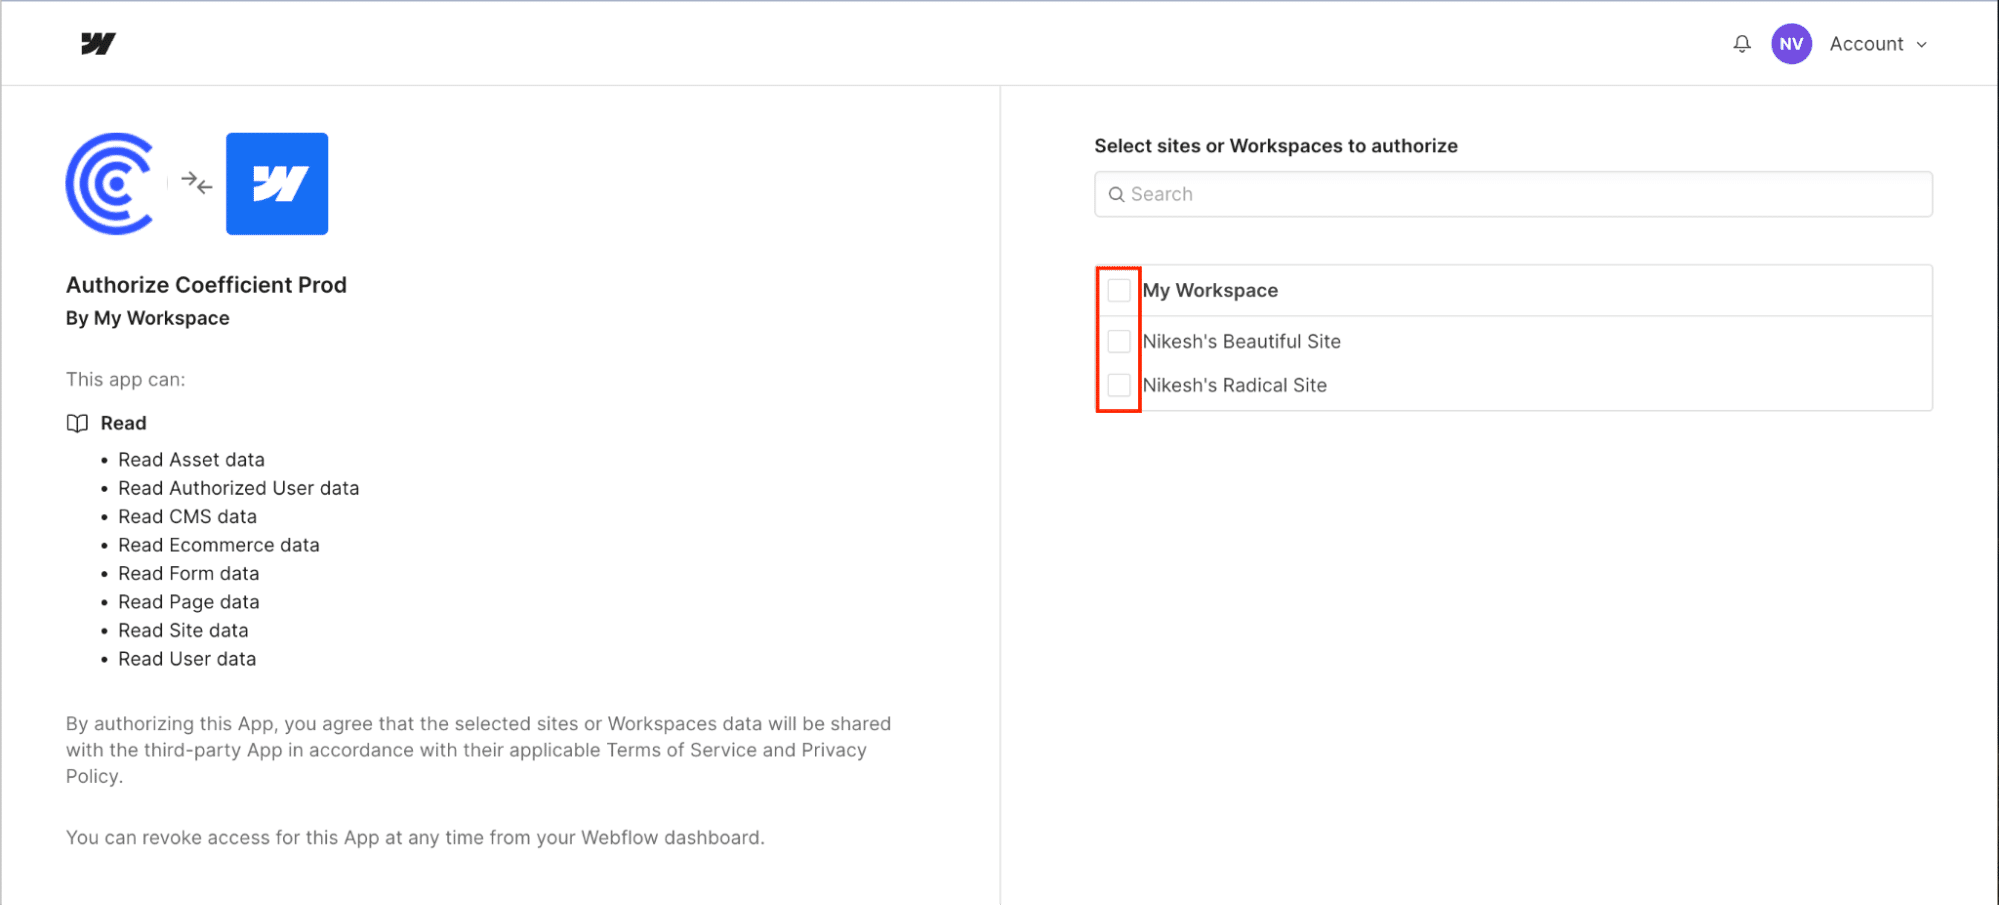Click the Coefficient app logo
This screenshot has height=905, width=1999.
[112, 184]
